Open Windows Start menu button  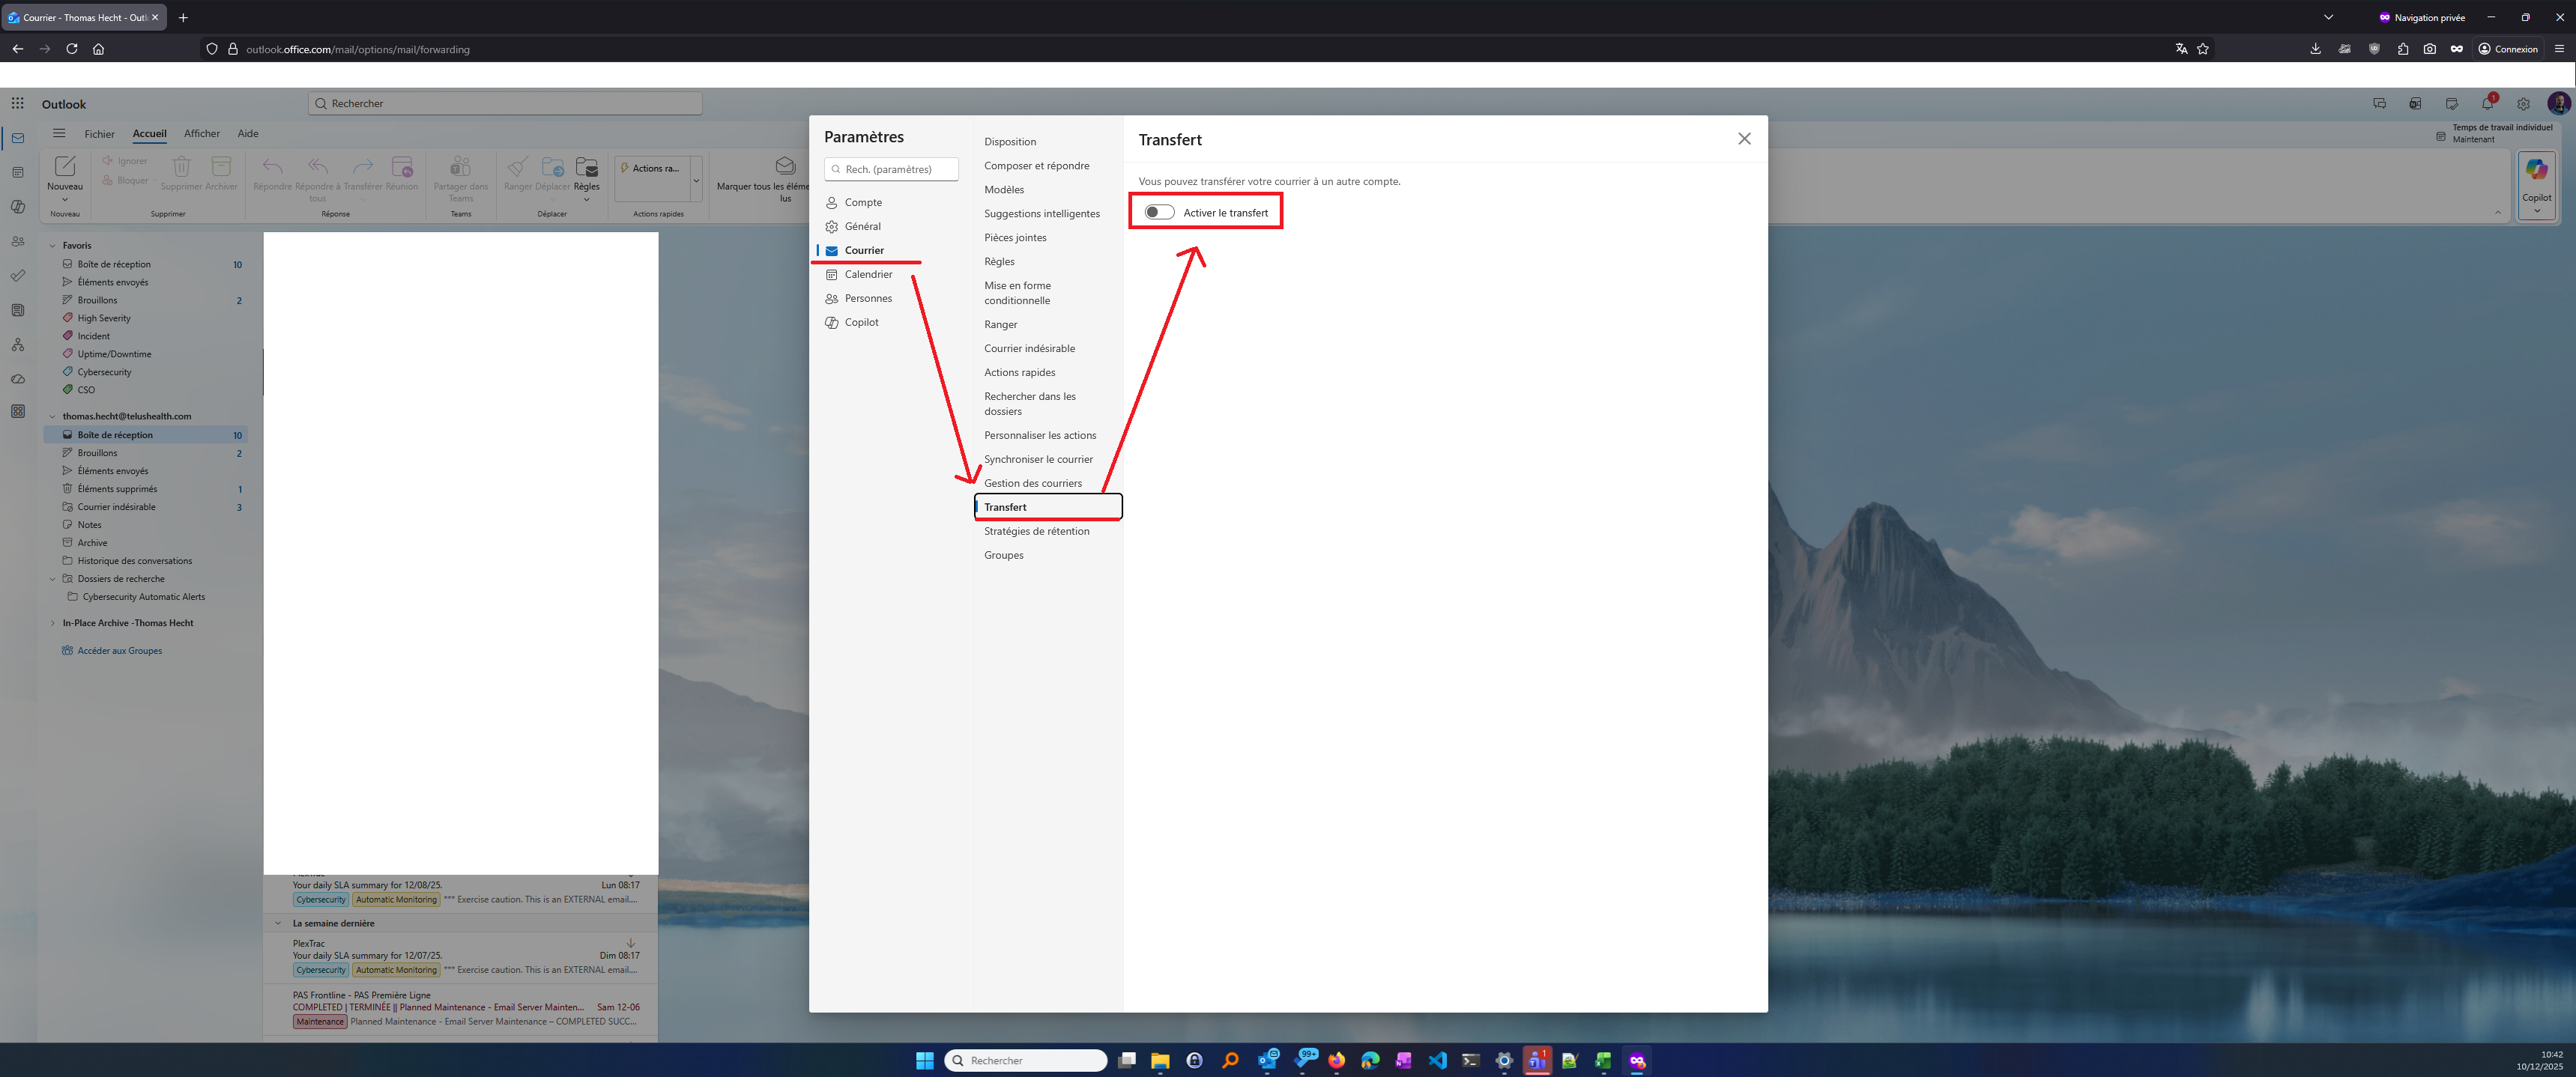924,1060
